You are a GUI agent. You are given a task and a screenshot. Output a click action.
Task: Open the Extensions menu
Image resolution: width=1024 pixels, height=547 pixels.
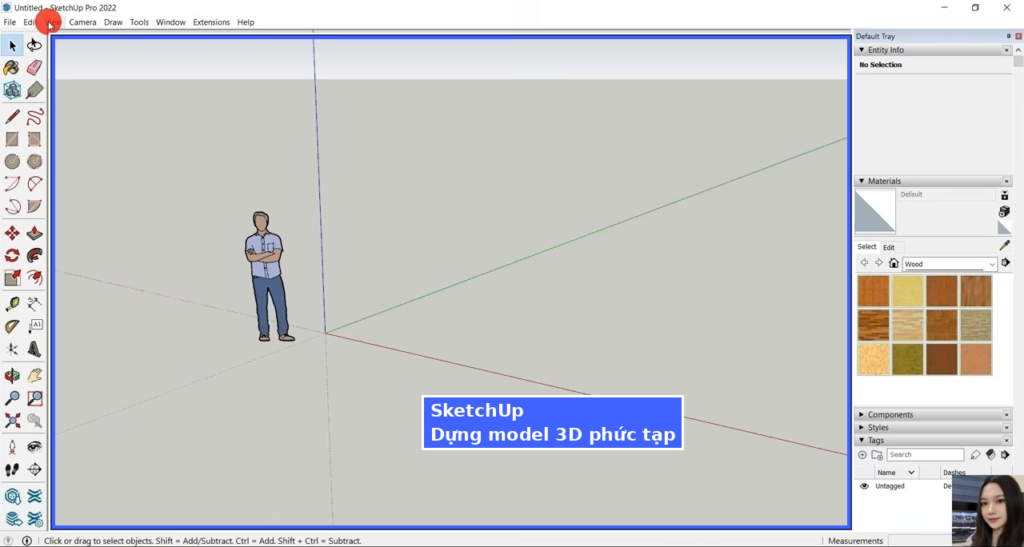click(x=211, y=22)
